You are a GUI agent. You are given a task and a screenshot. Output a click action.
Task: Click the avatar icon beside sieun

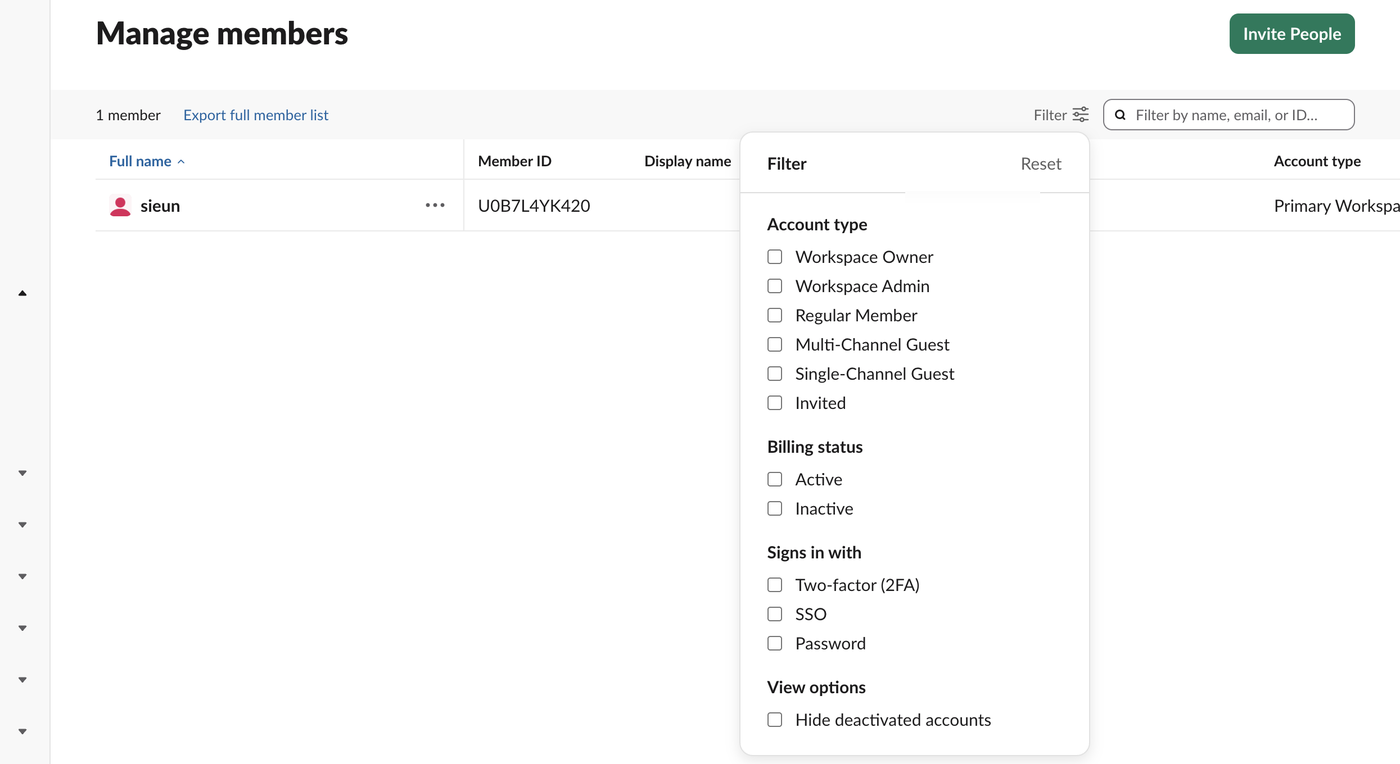(120, 206)
